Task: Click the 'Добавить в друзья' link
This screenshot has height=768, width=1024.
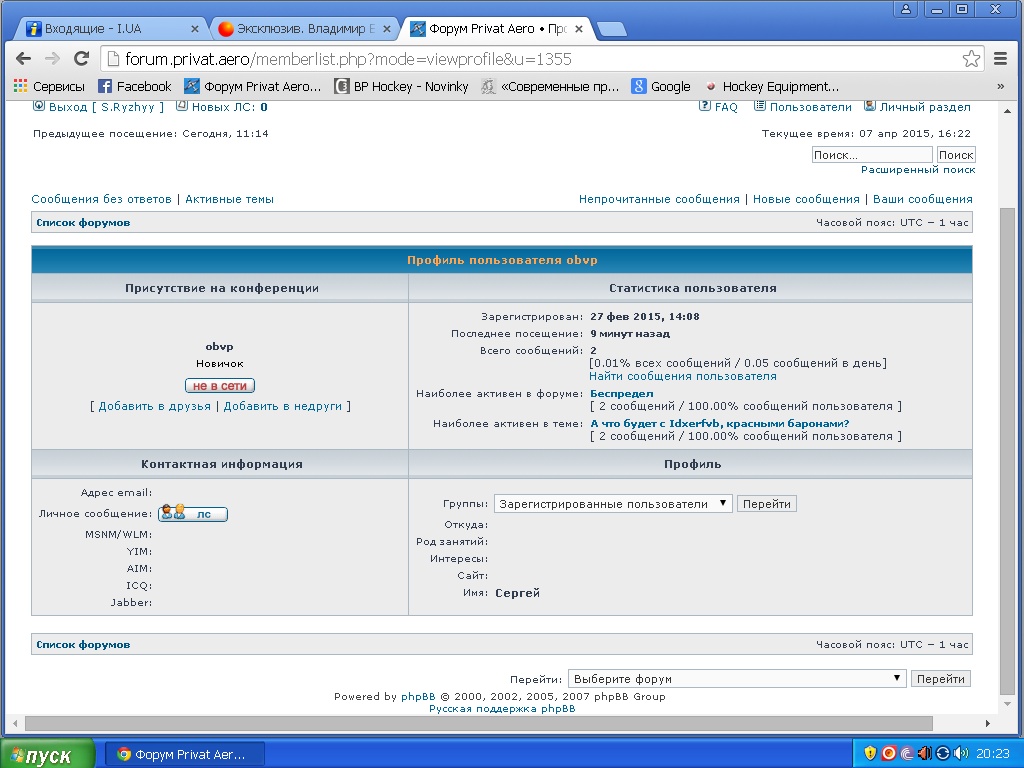Action: (154, 406)
